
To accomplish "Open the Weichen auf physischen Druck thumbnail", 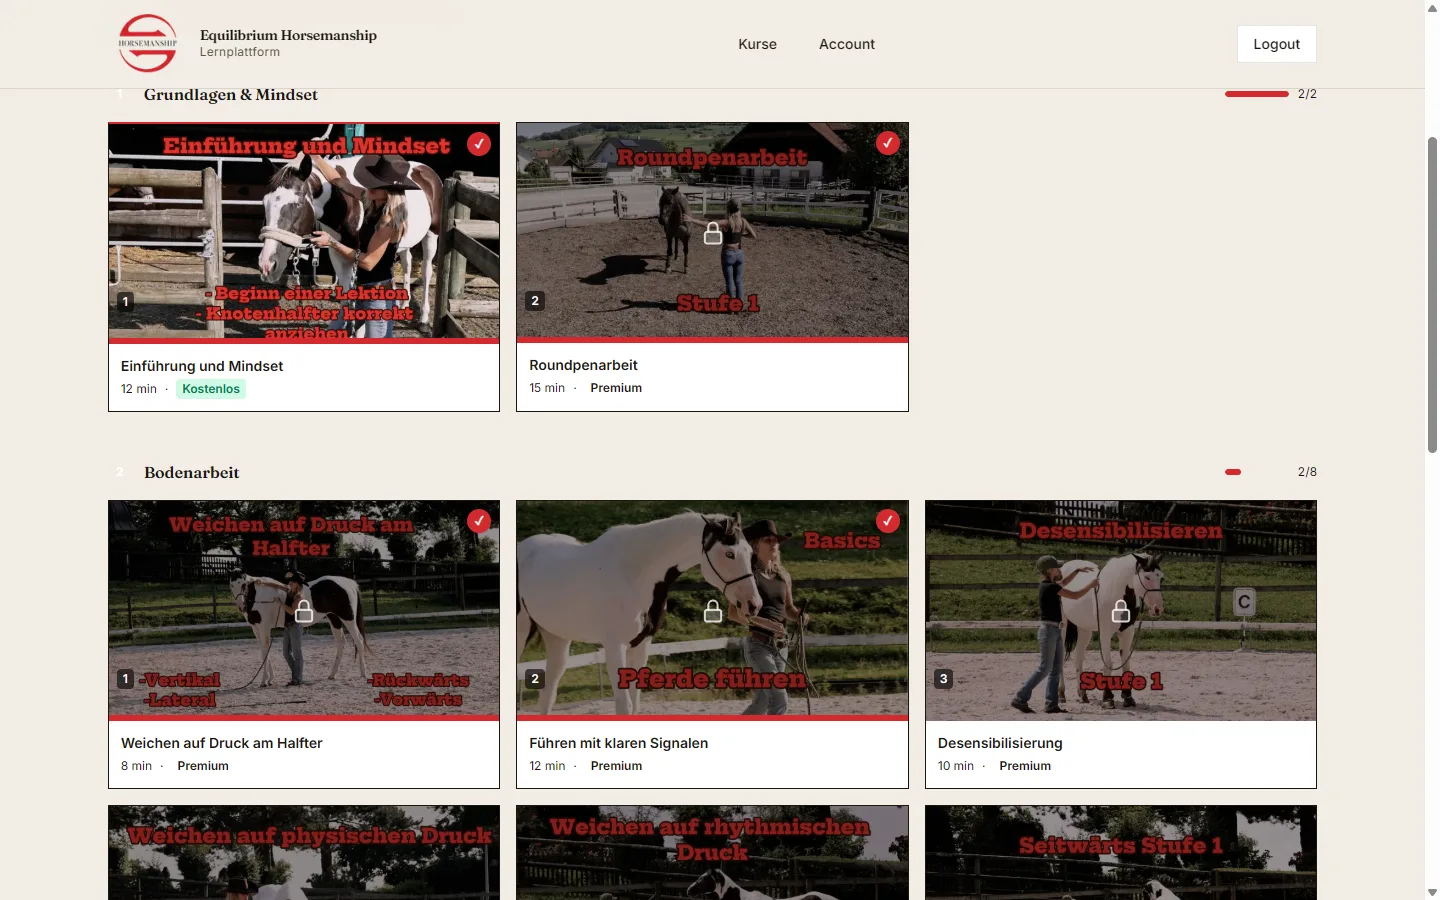I will pyautogui.click(x=304, y=853).
